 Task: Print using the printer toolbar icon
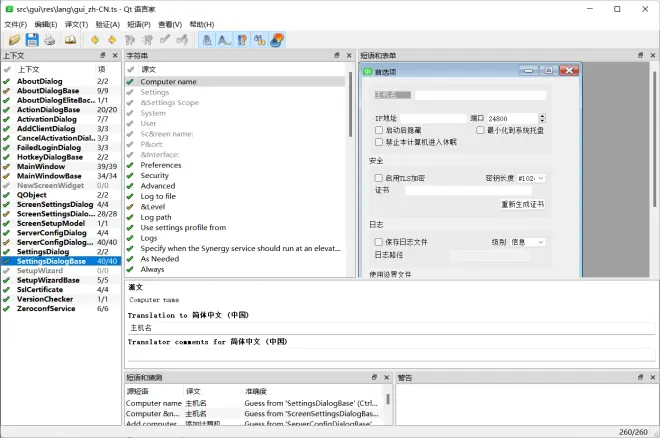(50, 40)
